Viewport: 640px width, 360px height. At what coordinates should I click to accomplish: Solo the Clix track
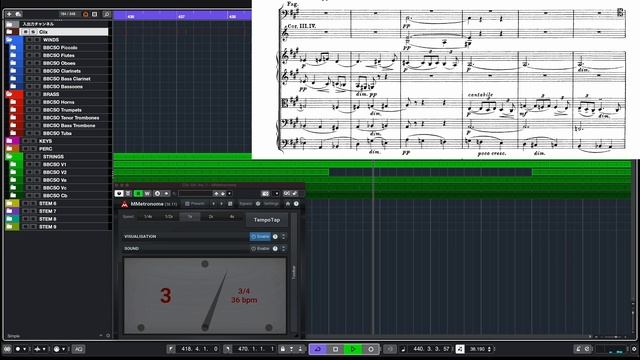(x=33, y=32)
